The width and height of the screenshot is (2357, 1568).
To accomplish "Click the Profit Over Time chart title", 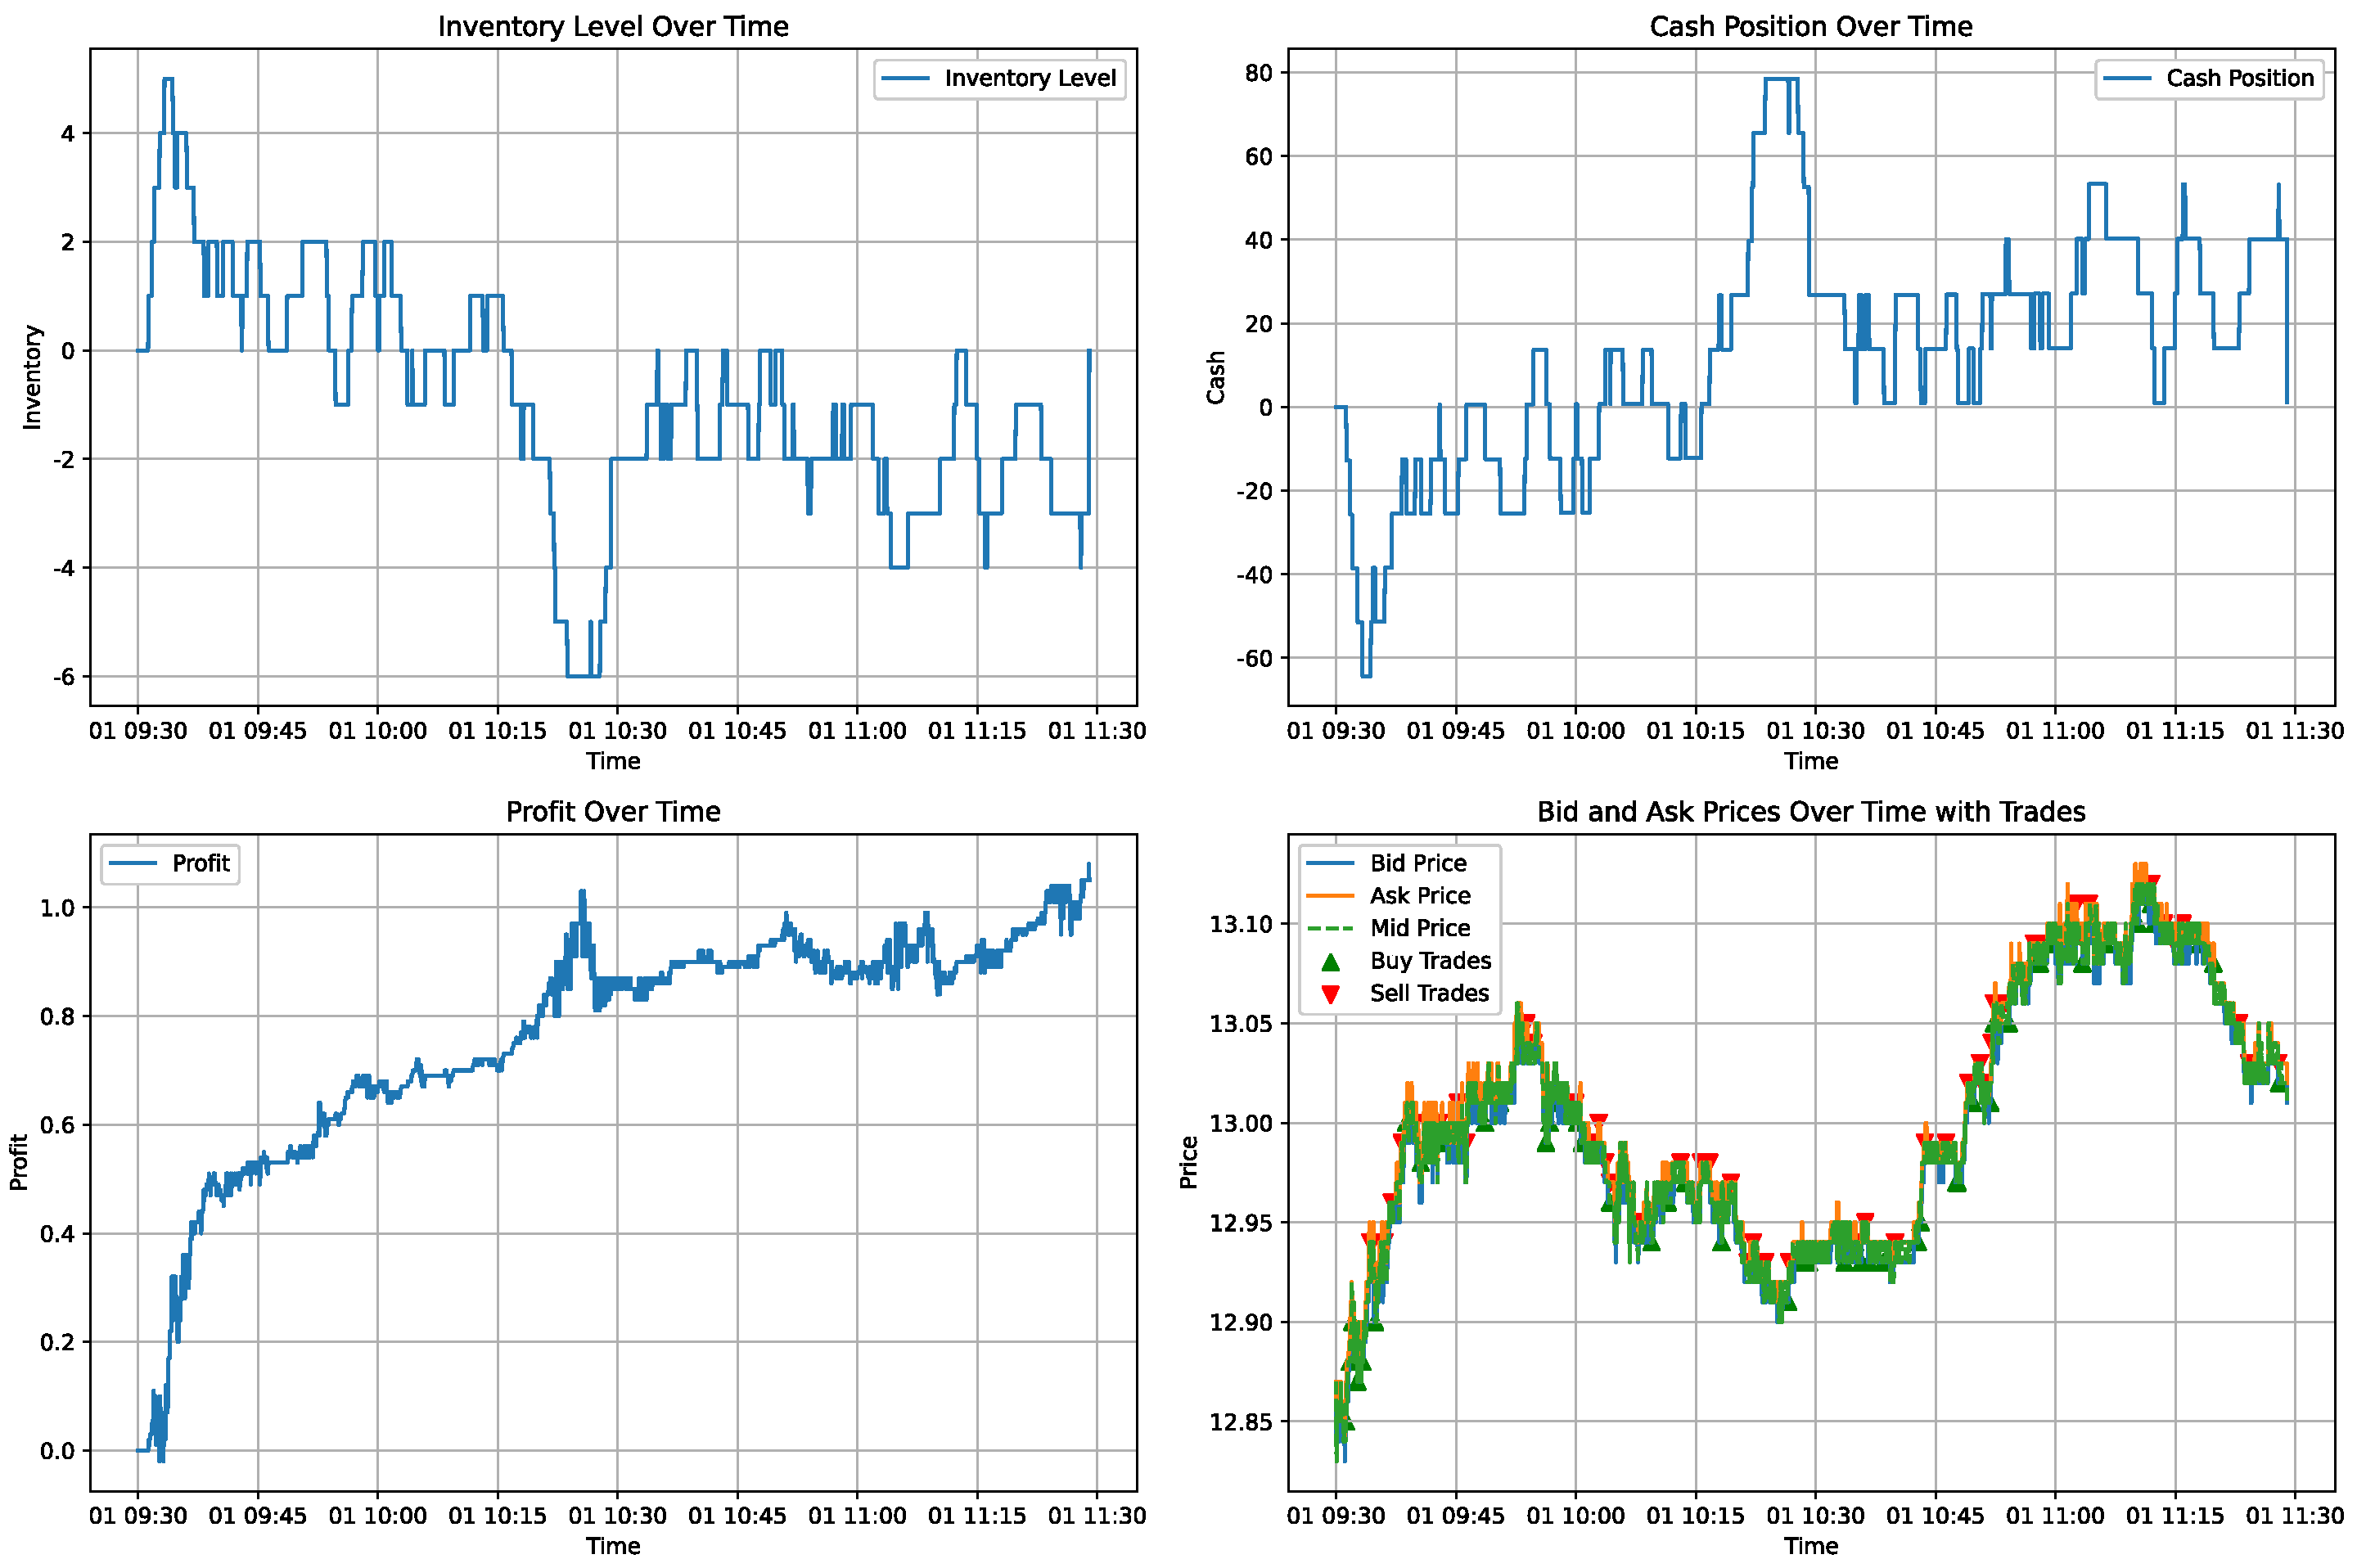I will (613, 812).
